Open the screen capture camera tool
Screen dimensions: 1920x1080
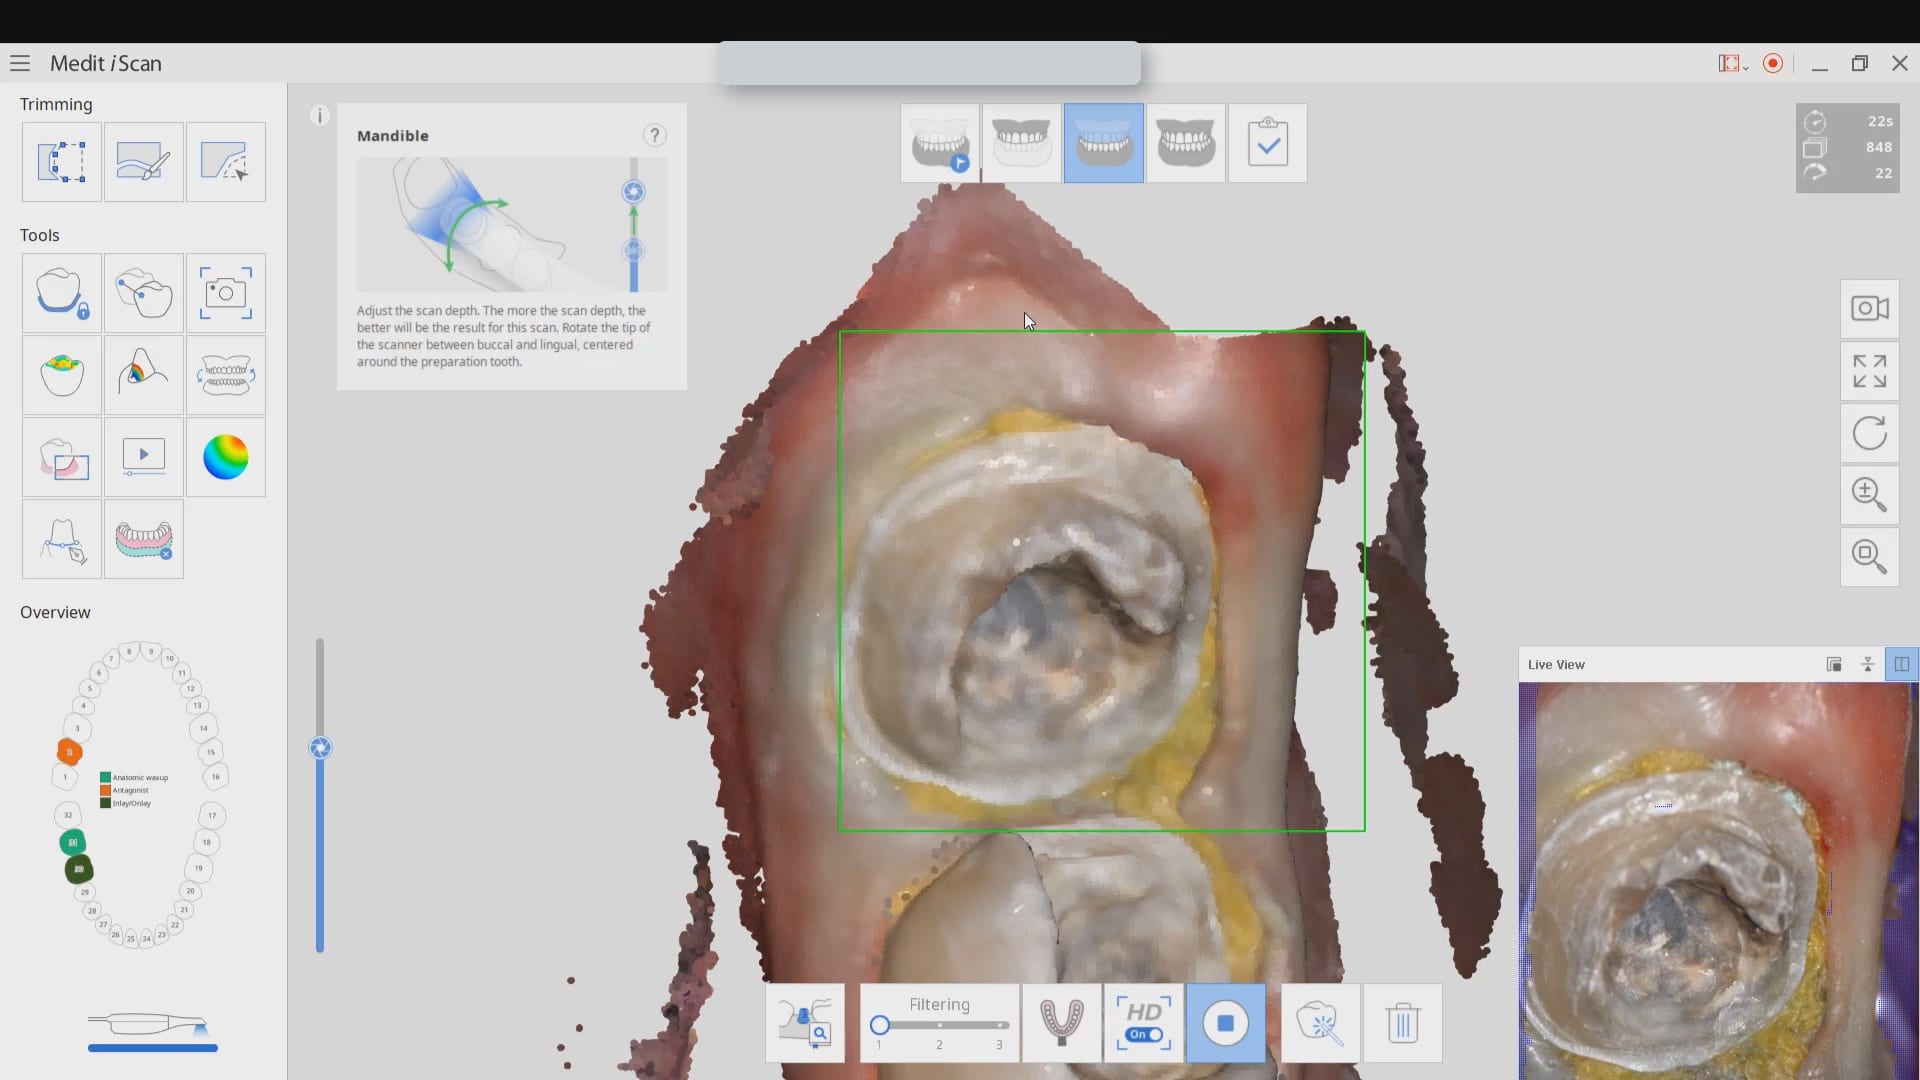tap(225, 293)
